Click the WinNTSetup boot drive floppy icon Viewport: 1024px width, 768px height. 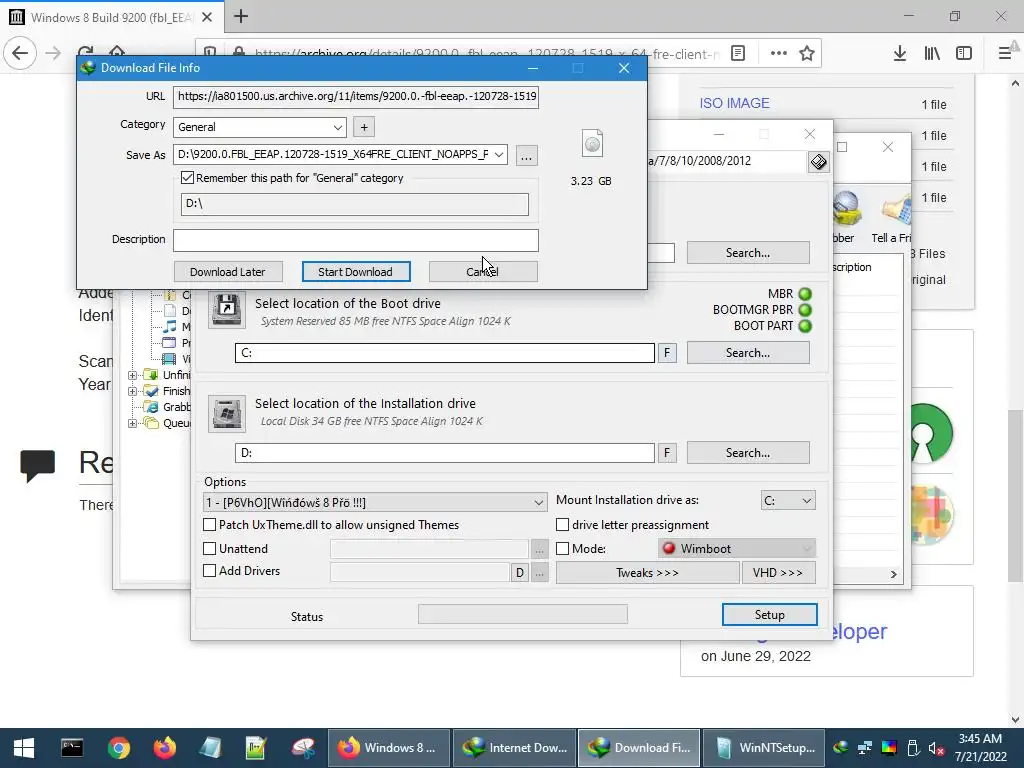tap(227, 309)
